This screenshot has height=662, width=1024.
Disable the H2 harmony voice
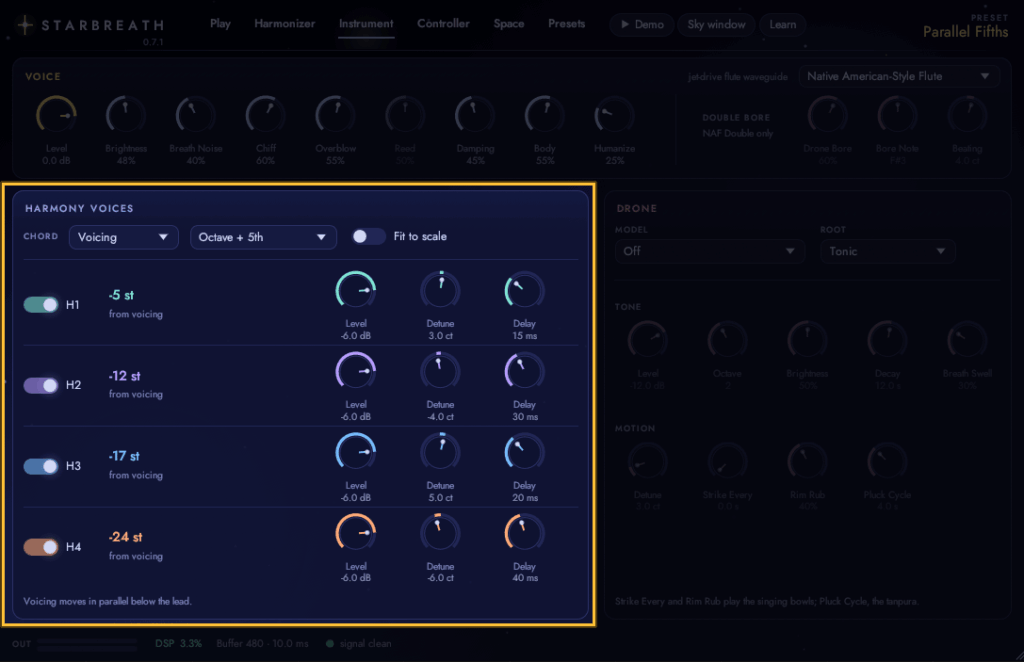pos(41,385)
